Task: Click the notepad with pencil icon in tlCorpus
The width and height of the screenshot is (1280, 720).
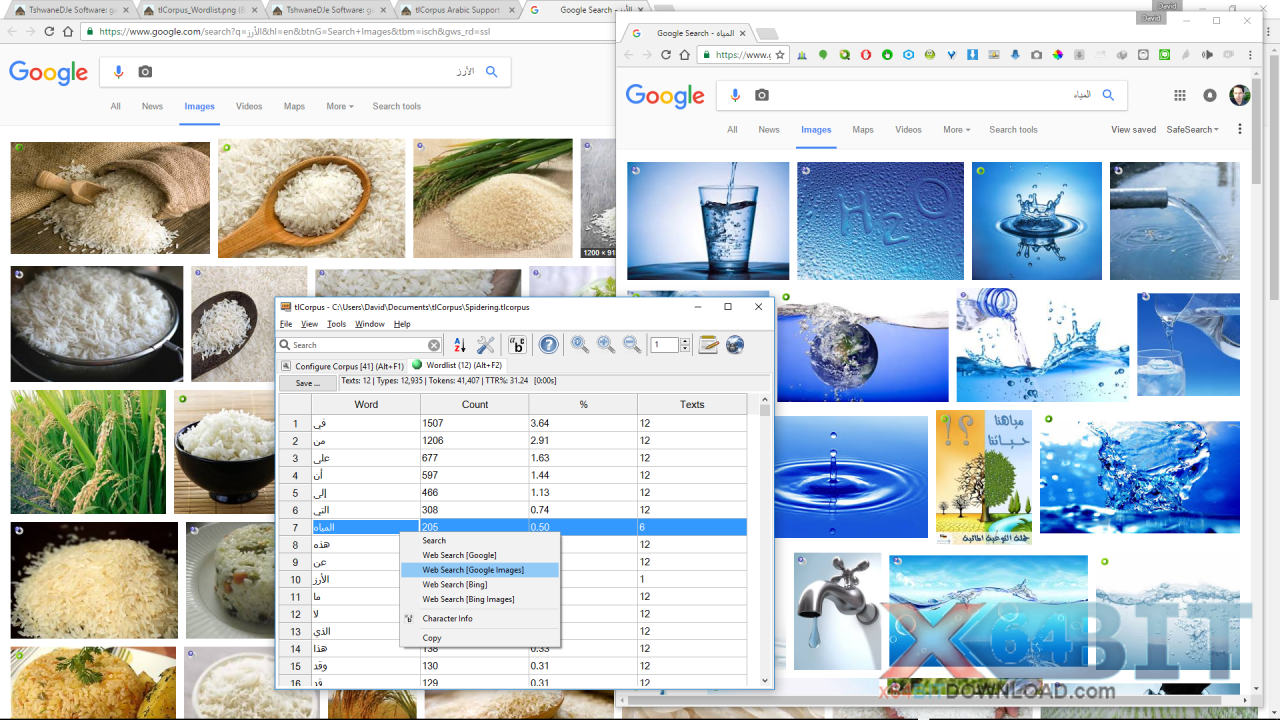Action: 709,345
